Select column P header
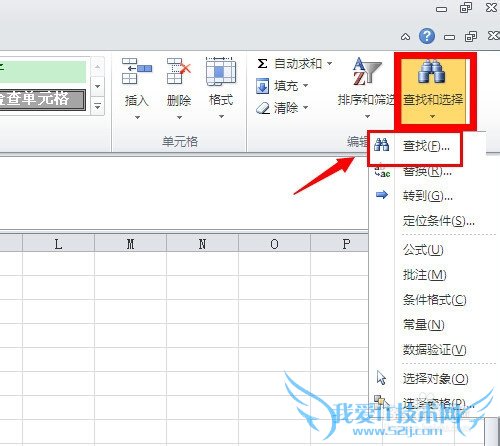Image resolution: width=500 pixels, height=446 pixels. (x=339, y=243)
